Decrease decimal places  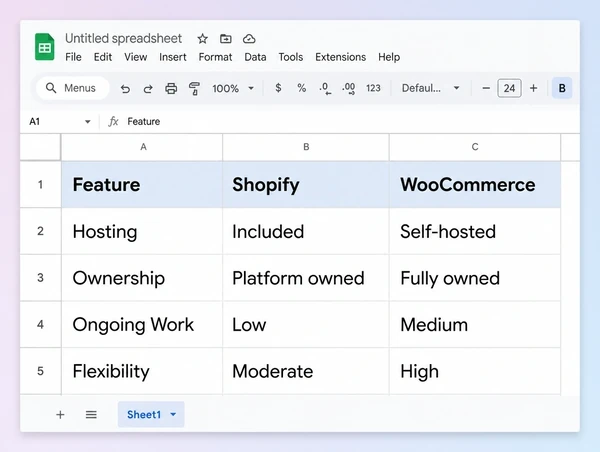[325, 88]
